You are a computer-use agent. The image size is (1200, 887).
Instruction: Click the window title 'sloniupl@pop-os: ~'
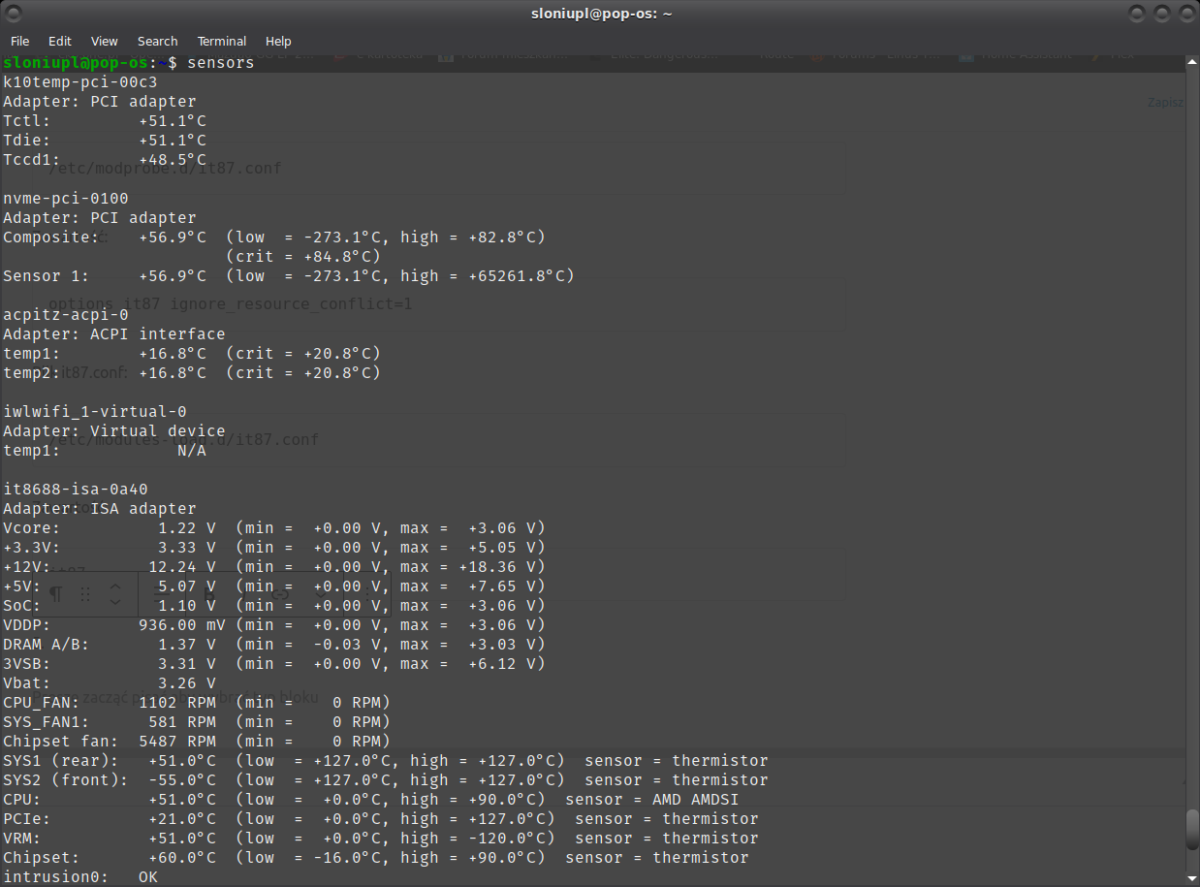point(600,13)
